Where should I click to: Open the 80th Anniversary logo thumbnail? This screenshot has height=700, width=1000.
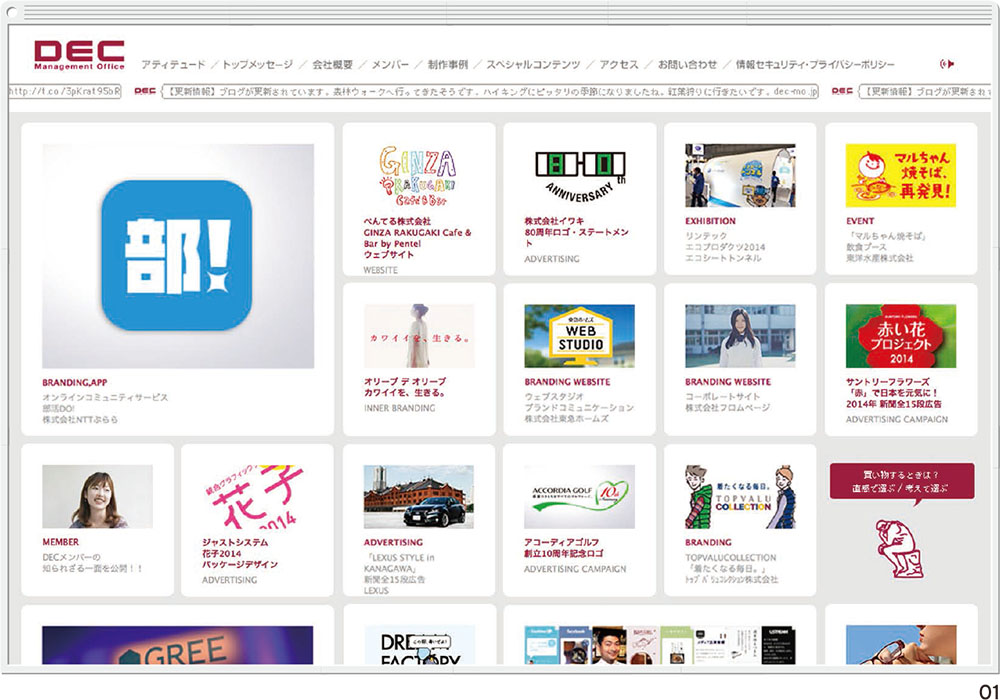pos(580,175)
